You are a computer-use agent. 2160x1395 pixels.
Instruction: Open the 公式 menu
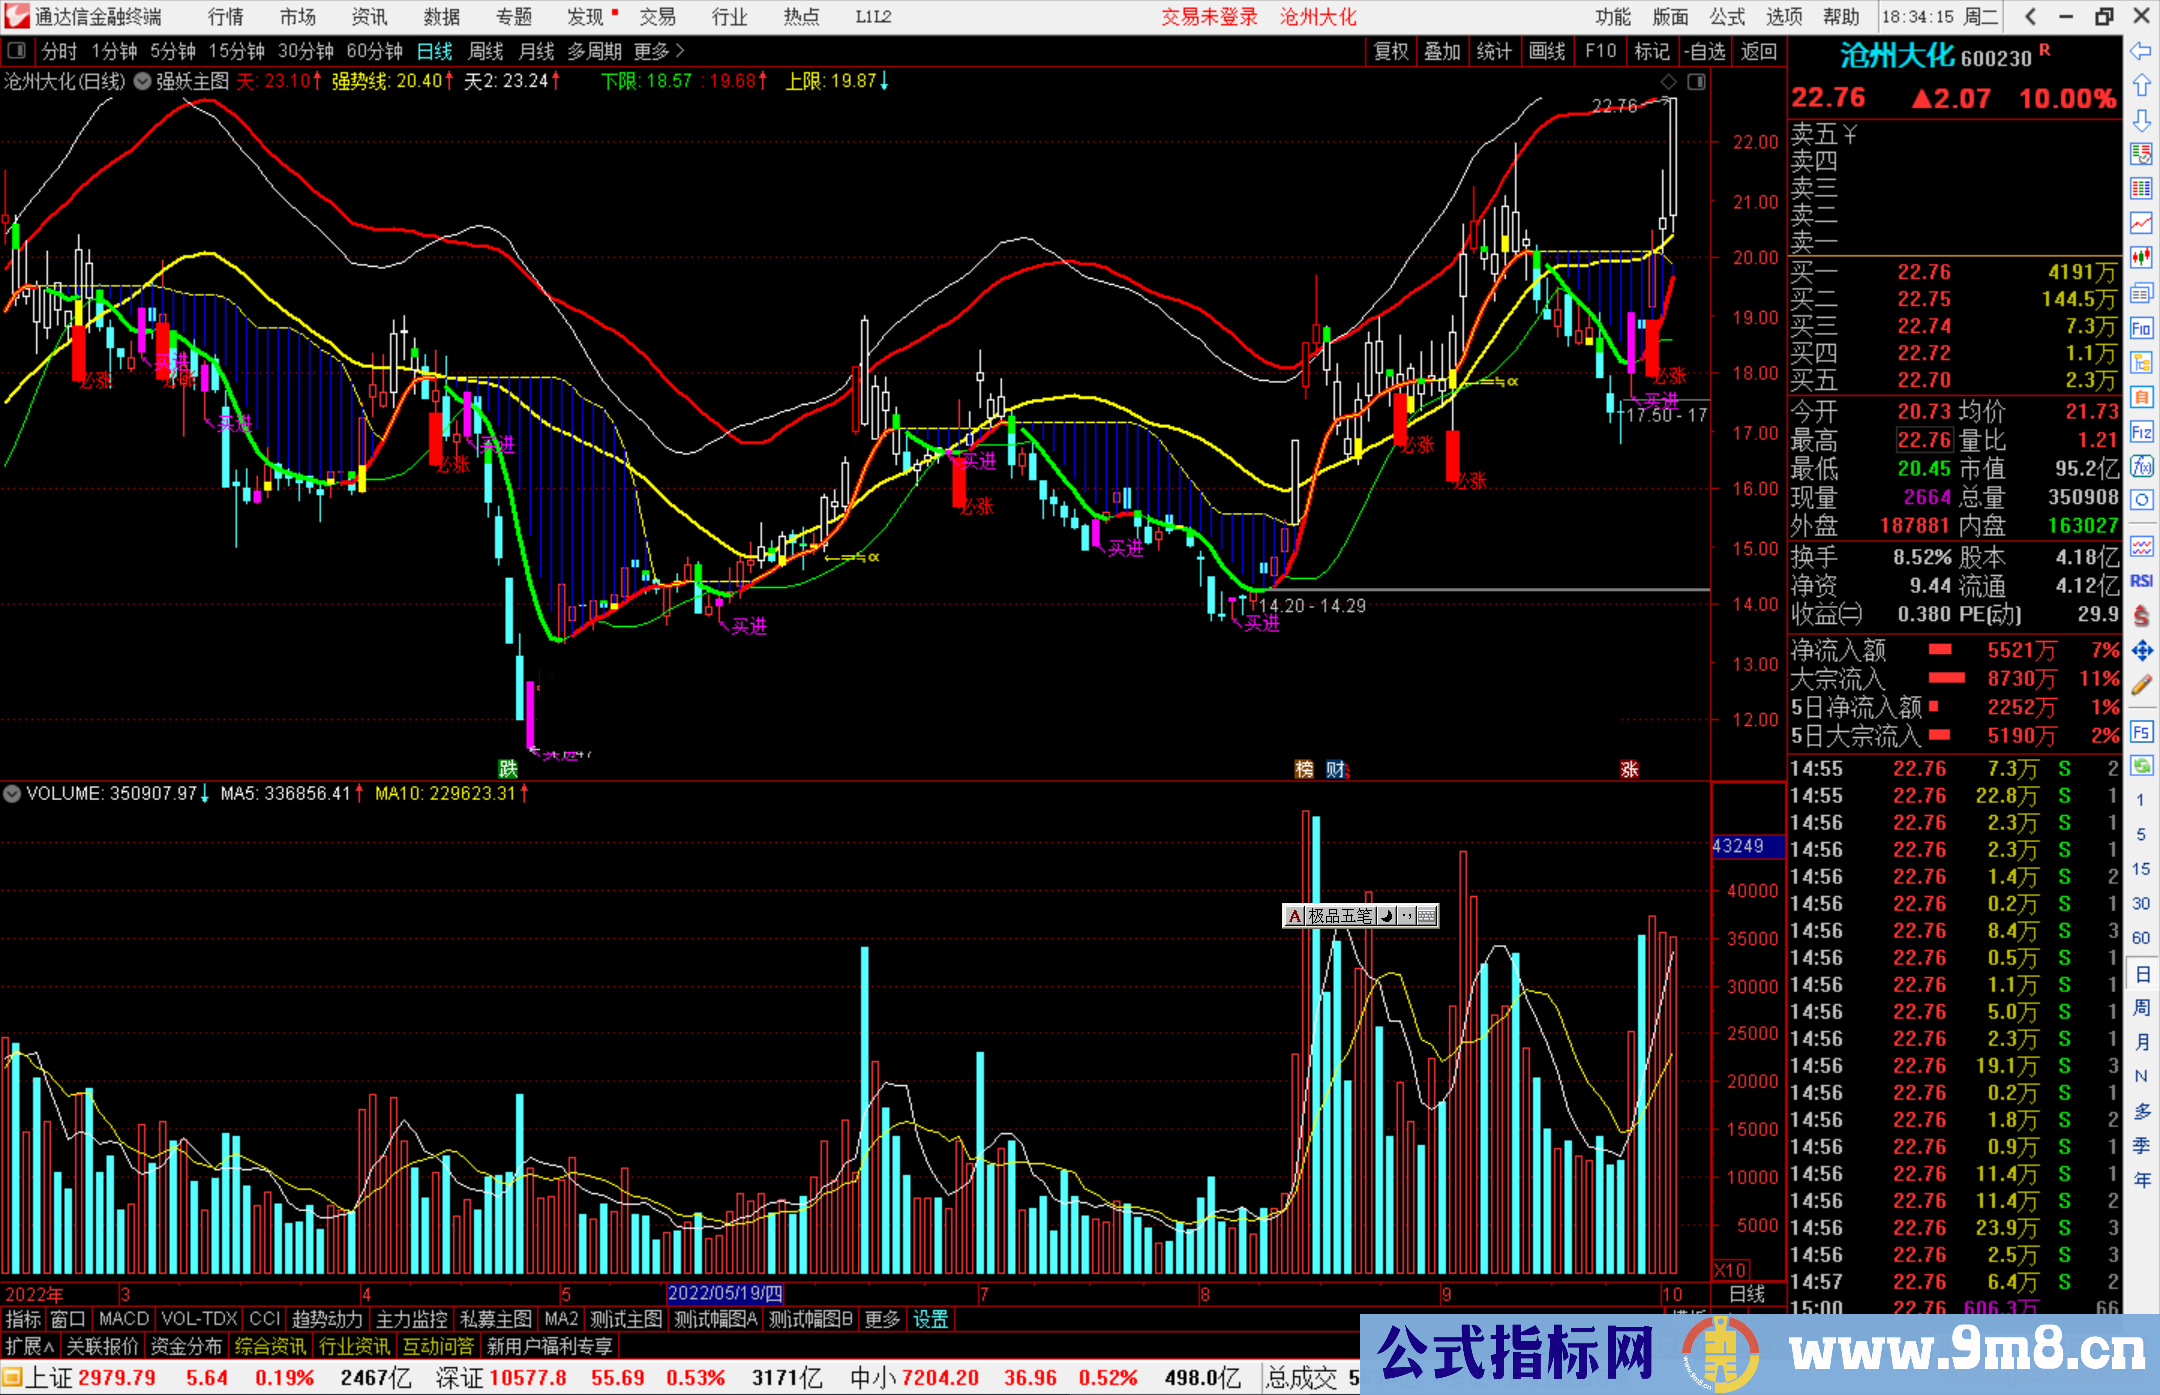[x=1727, y=16]
